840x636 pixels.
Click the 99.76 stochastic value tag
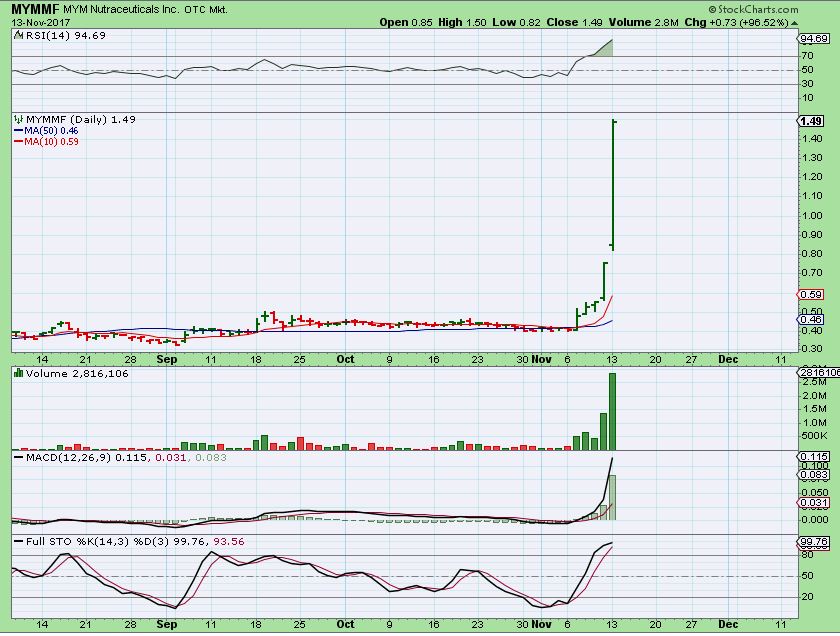[811, 543]
